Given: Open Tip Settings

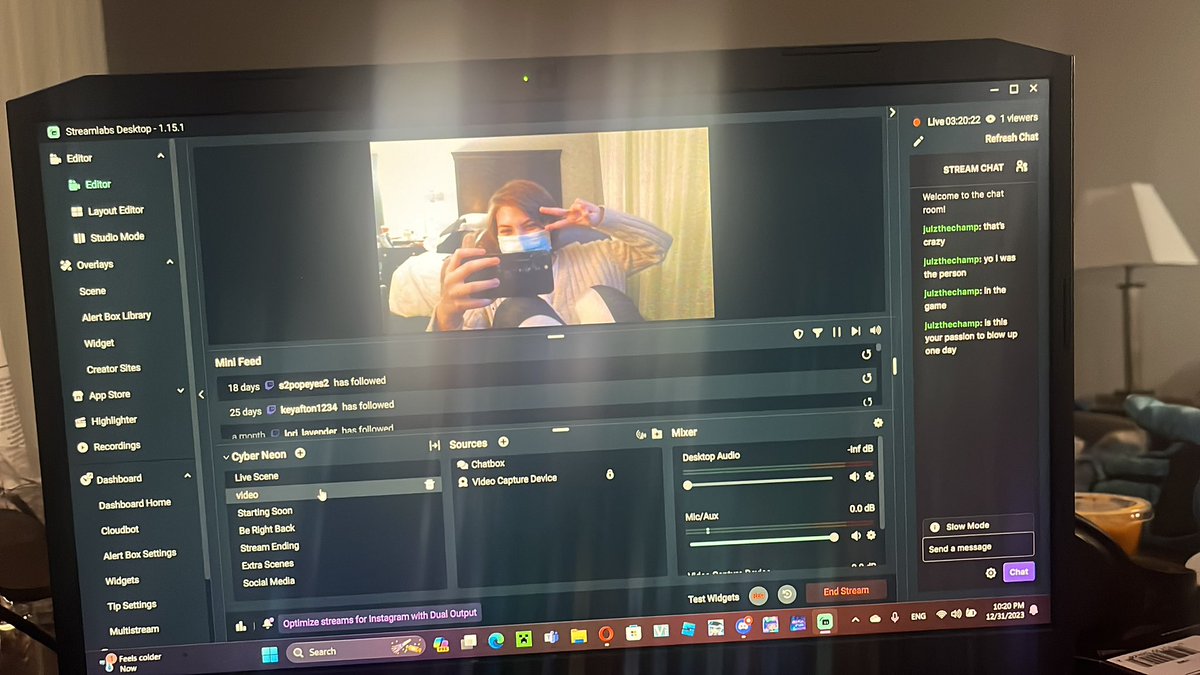Looking at the screenshot, I should point(132,605).
